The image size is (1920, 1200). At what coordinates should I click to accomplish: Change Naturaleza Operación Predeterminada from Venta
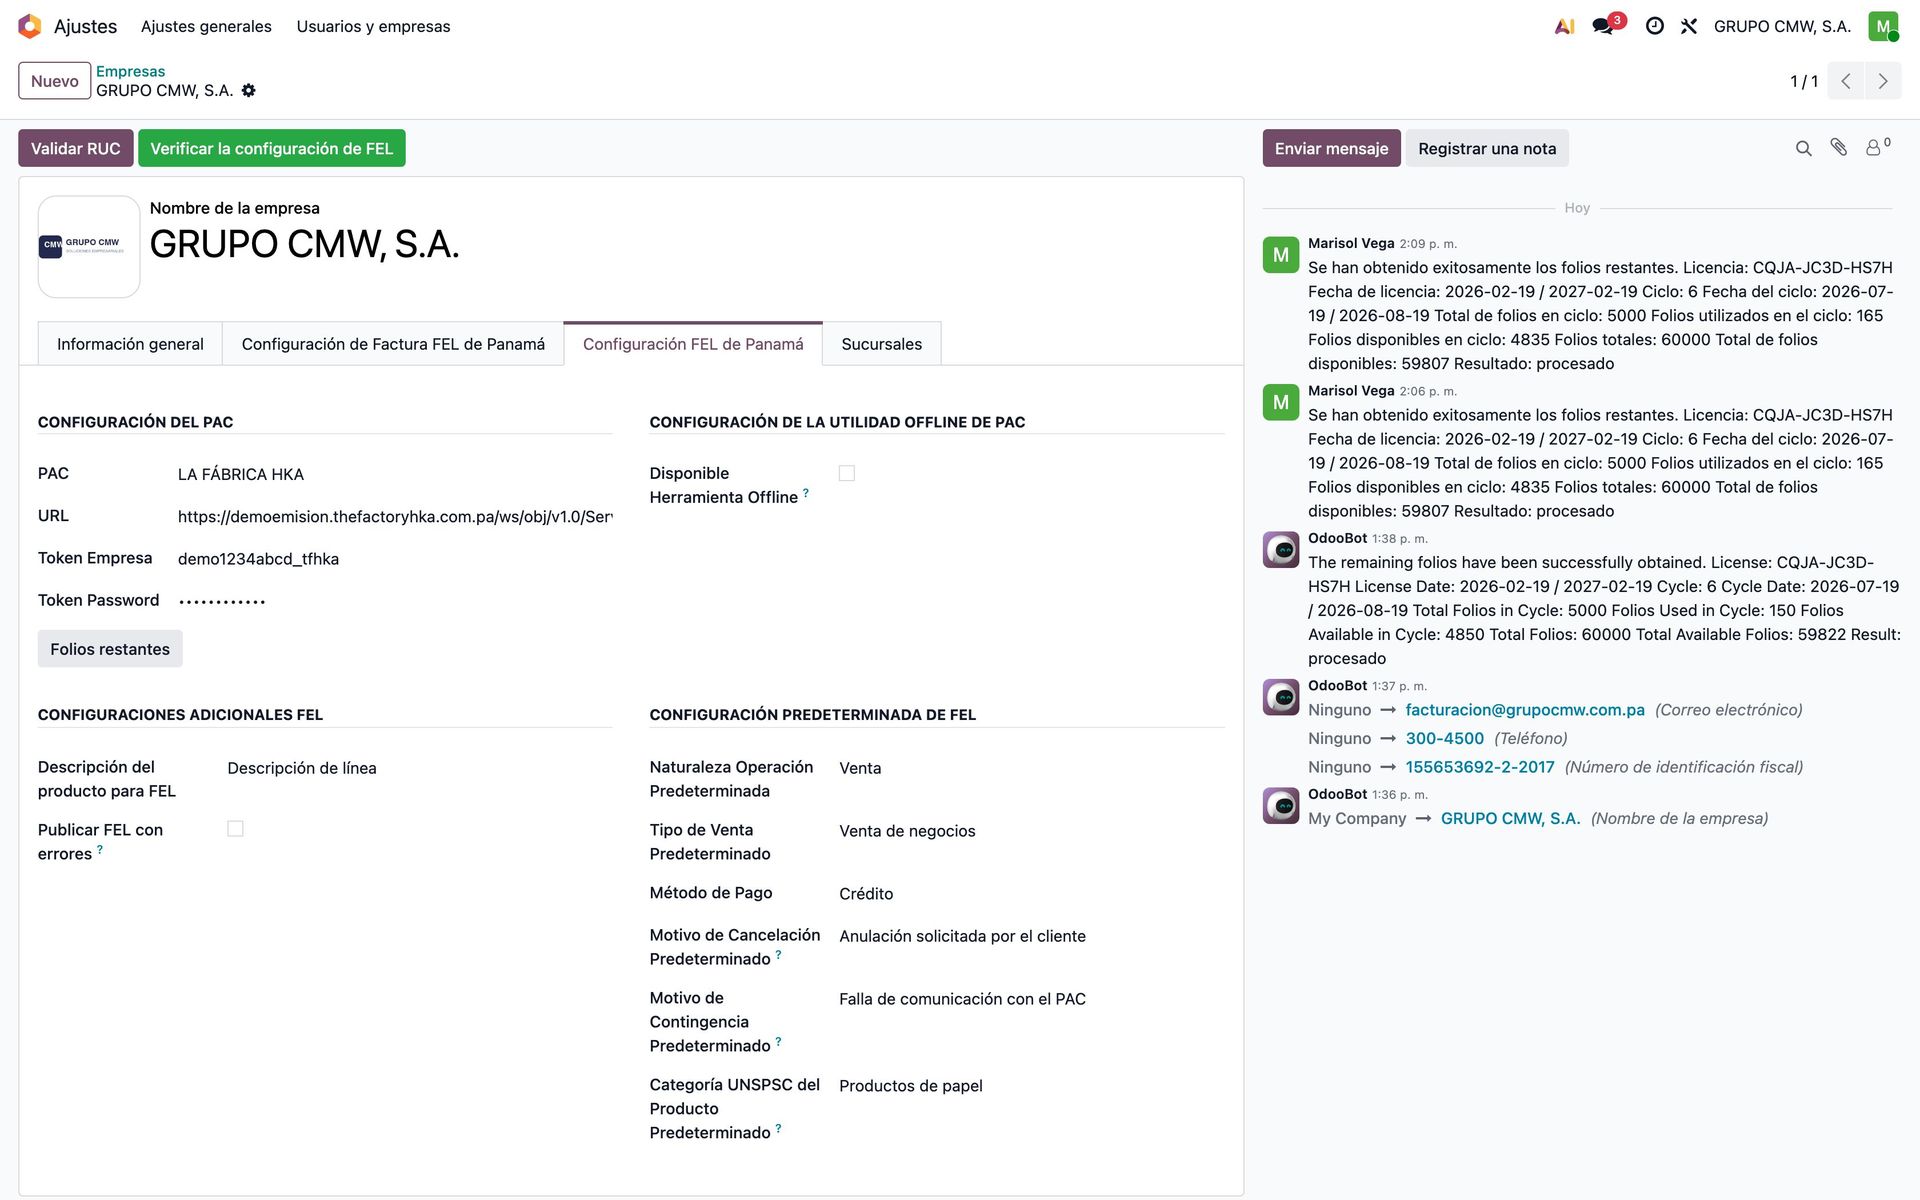click(x=1032, y=768)
